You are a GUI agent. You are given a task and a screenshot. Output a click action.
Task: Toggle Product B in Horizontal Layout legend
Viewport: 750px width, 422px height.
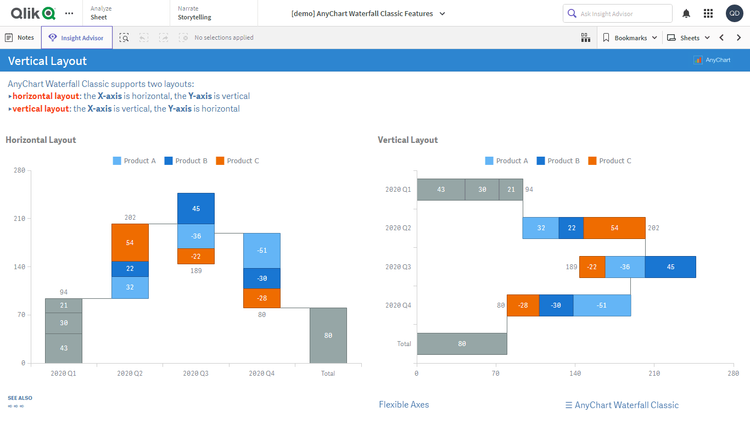(186, 161)
